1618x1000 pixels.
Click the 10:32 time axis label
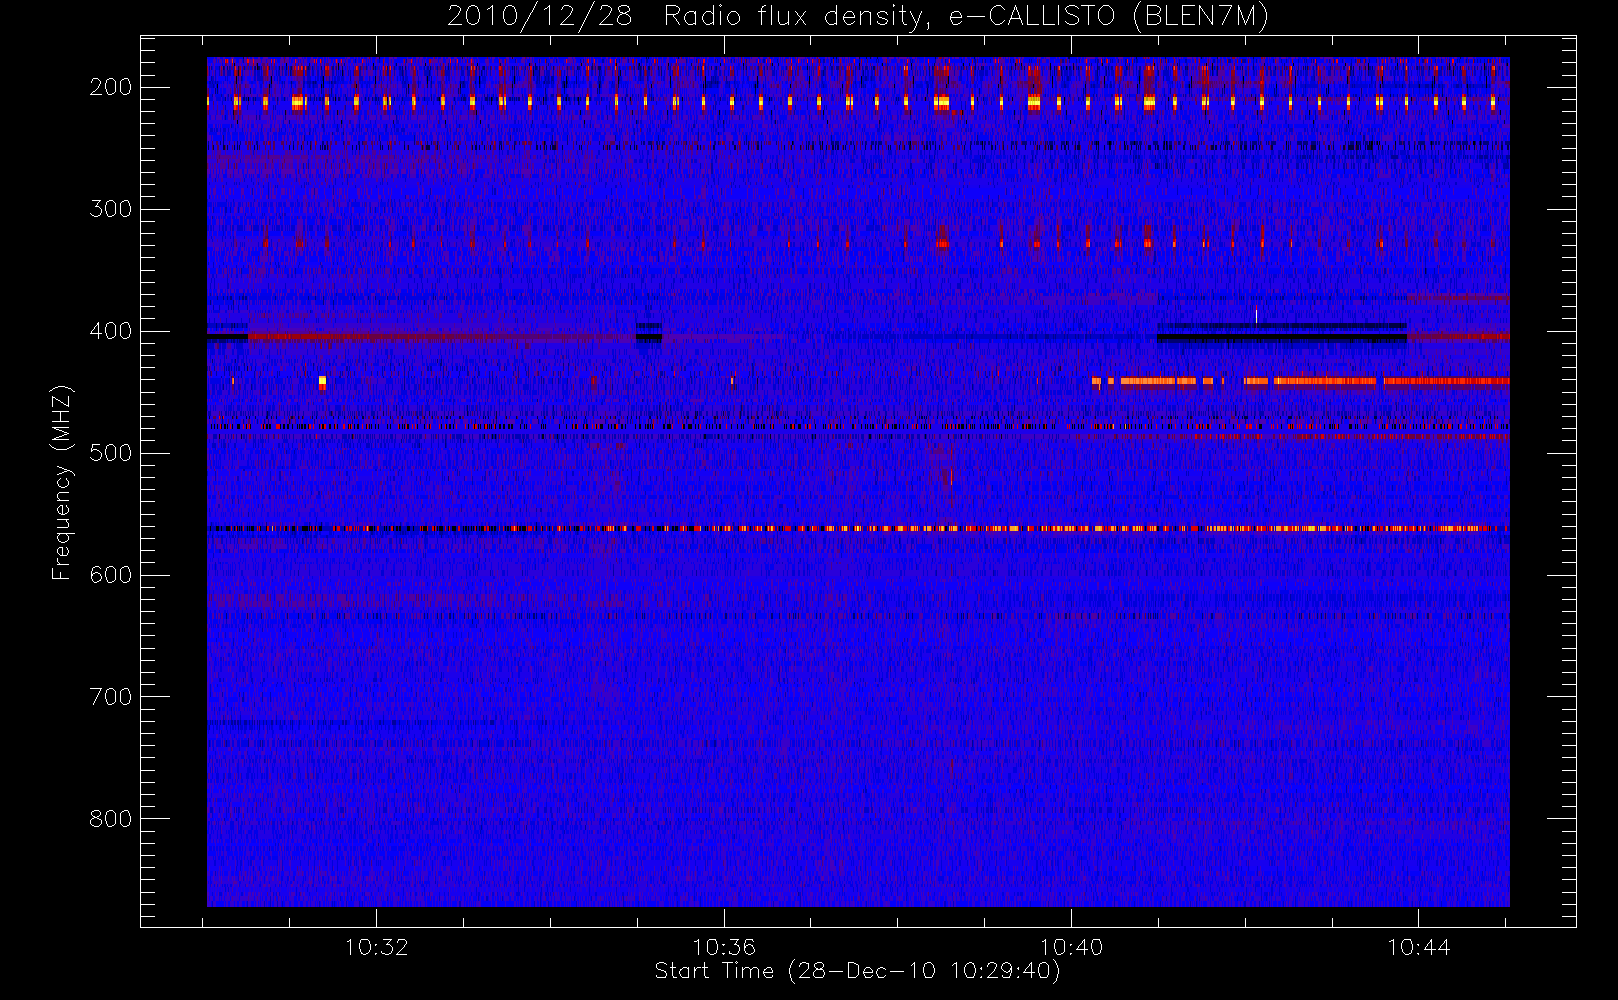pos(377,947)
